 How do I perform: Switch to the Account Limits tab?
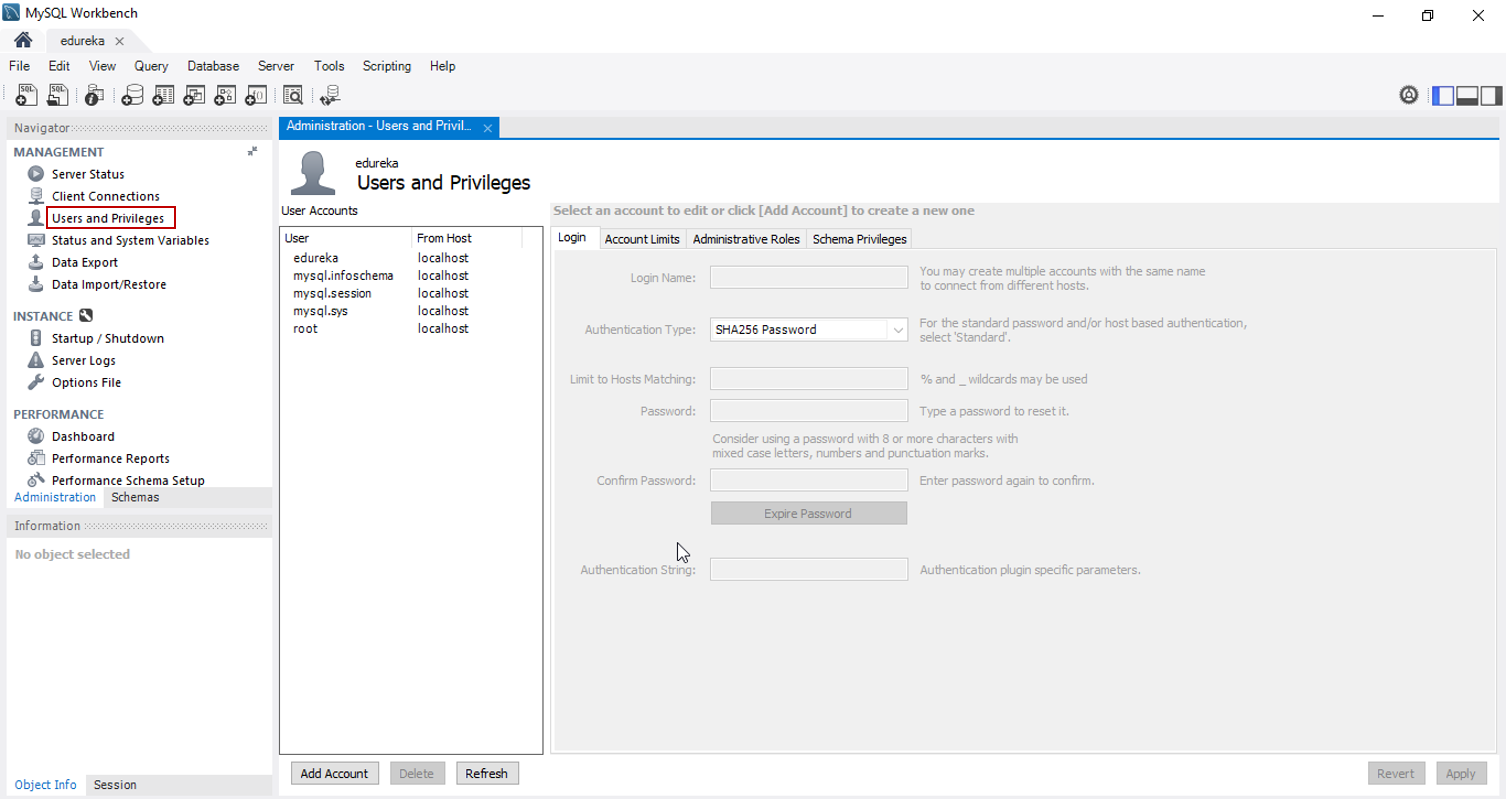[642, 239]
